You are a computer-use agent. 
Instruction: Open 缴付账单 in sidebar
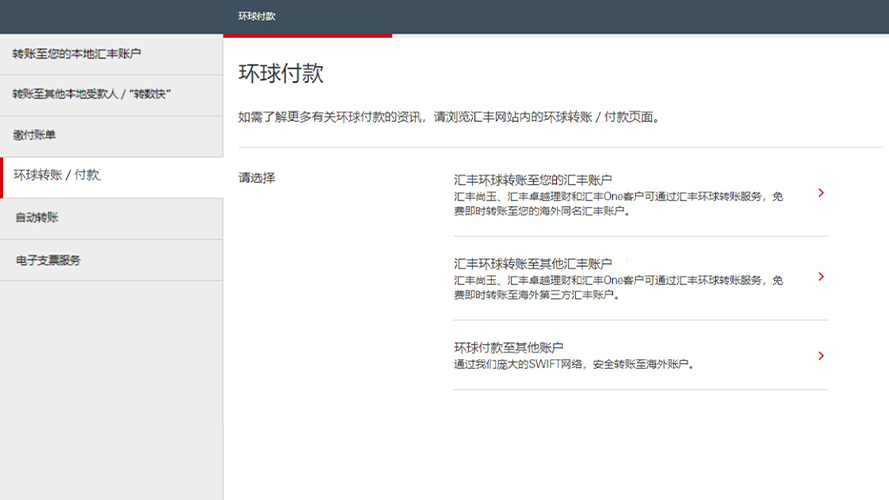(x=111, y=136)
